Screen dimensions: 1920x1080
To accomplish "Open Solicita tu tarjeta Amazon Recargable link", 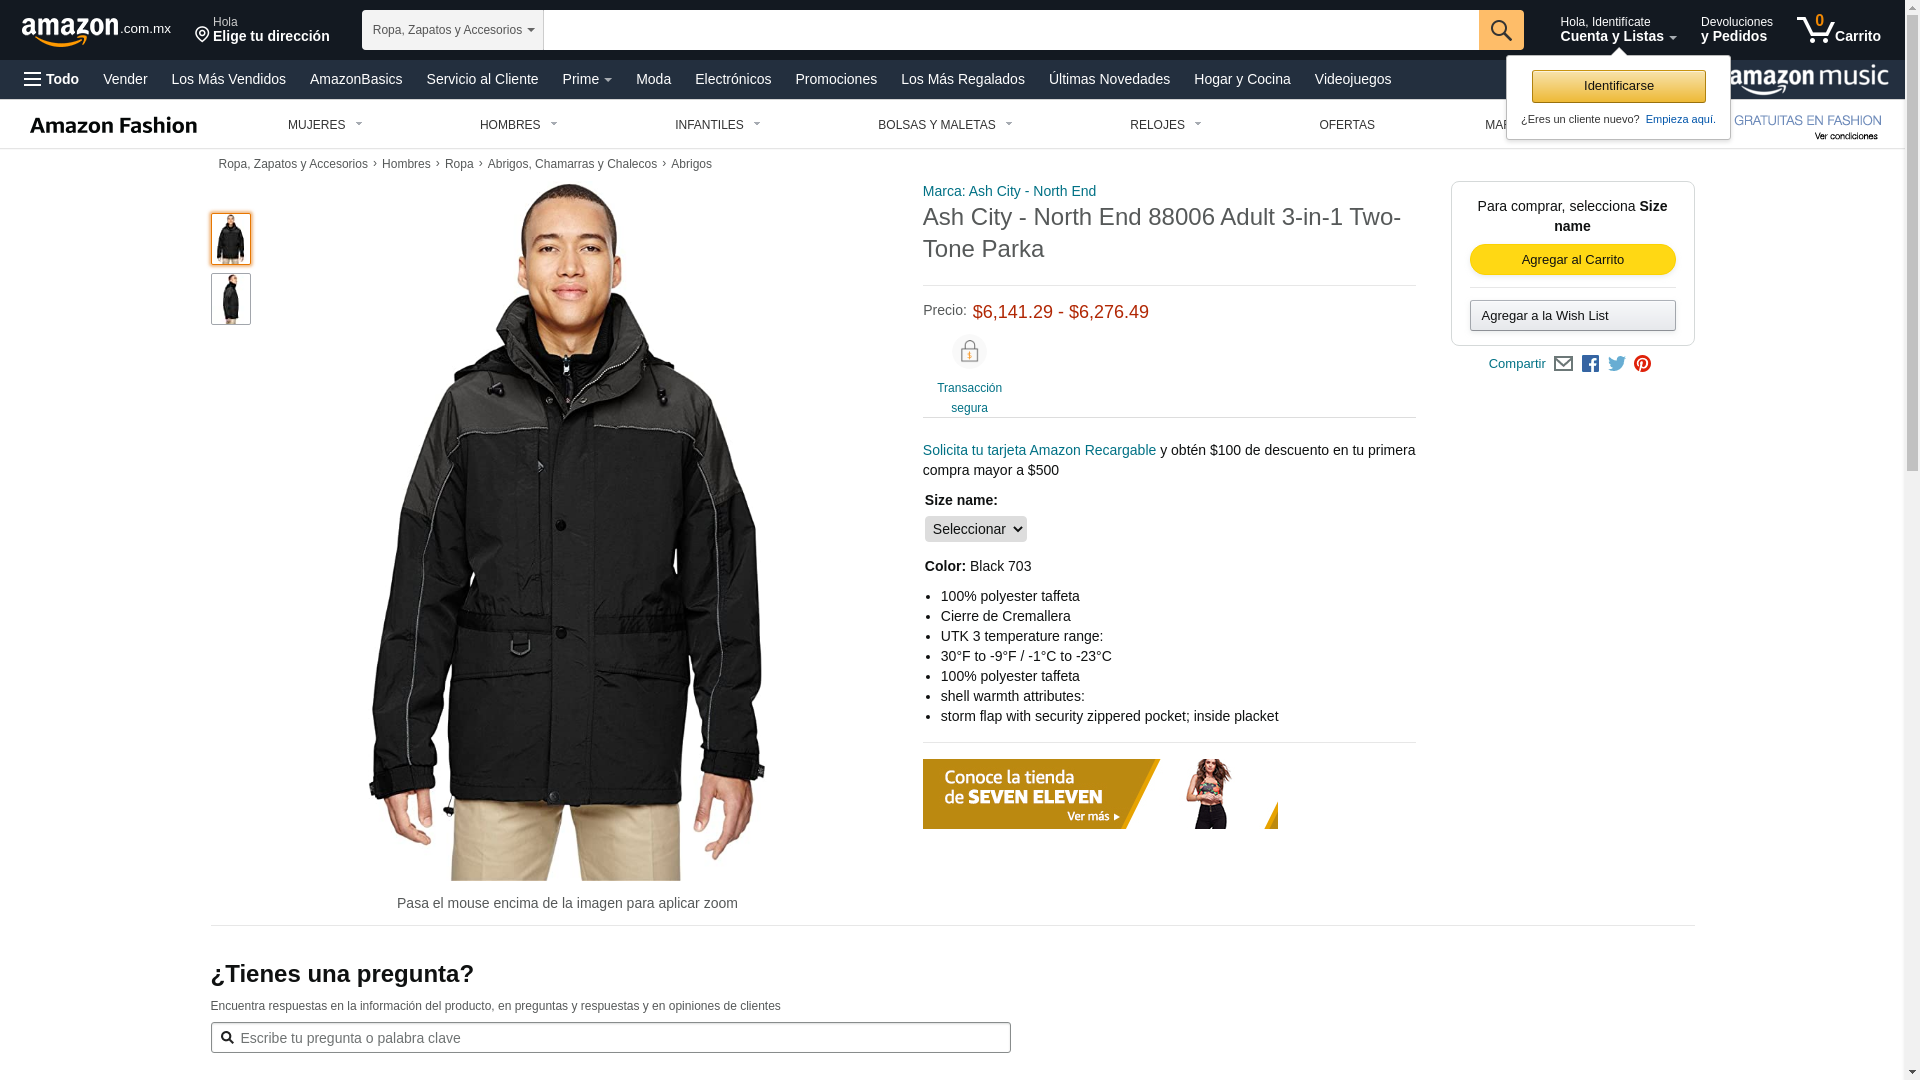I will point(1039,450).
